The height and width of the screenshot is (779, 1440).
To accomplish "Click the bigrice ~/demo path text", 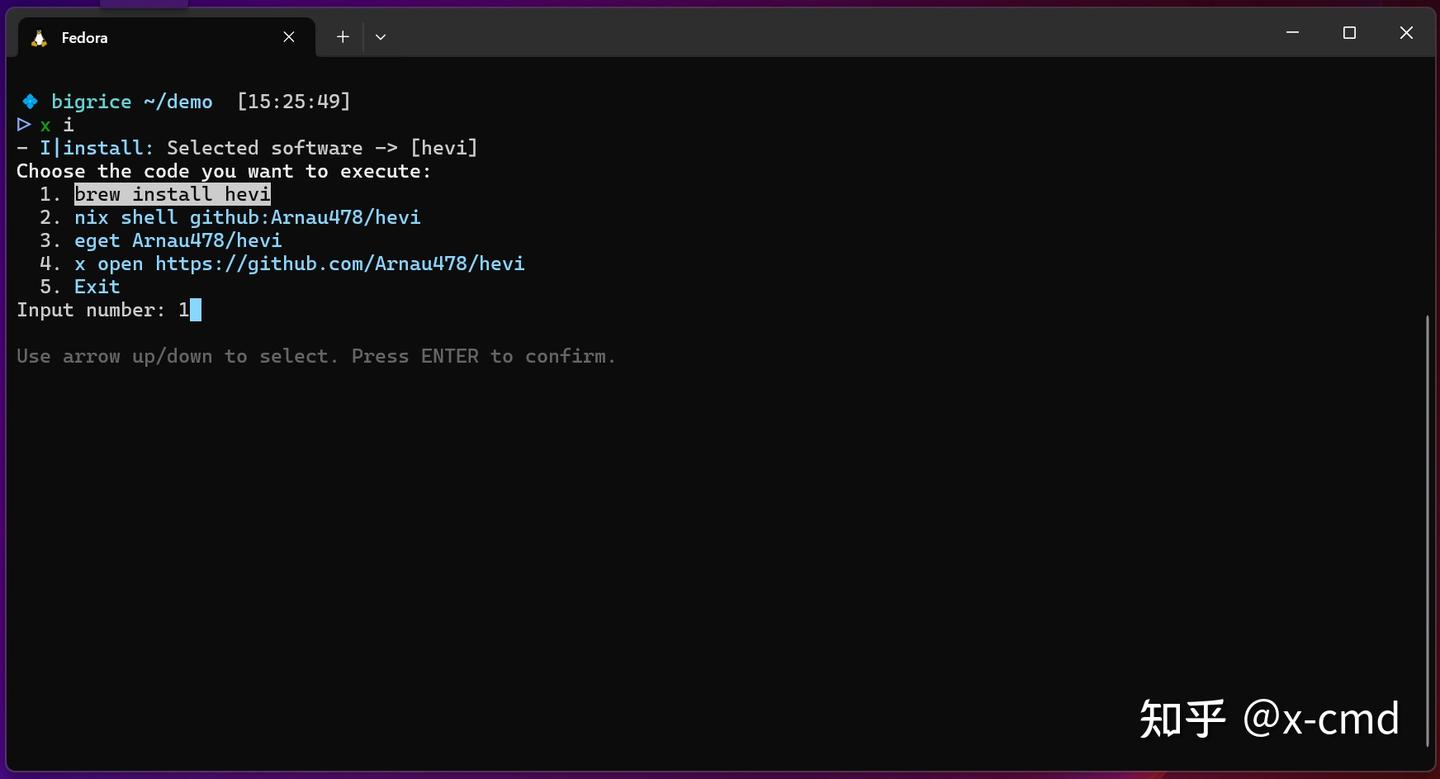I will [x=133, y=101].
